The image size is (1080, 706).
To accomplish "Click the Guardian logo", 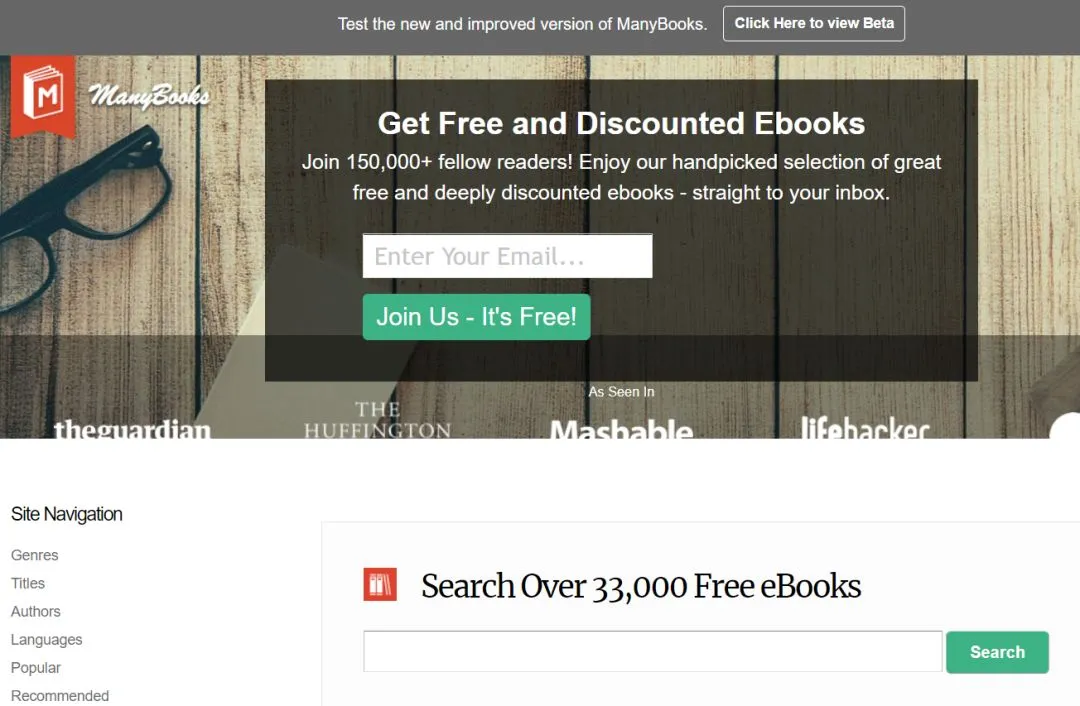I will pyautogui.click(x=132, y=428).
